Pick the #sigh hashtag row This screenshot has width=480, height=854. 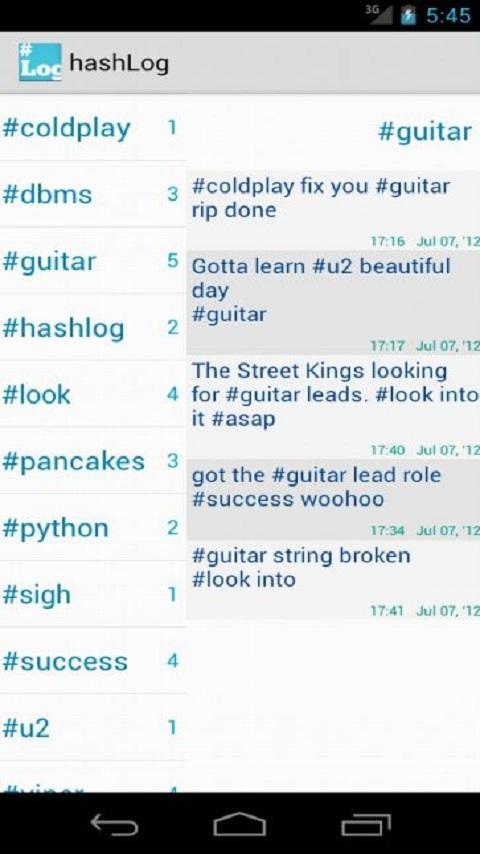pos(93,594)
